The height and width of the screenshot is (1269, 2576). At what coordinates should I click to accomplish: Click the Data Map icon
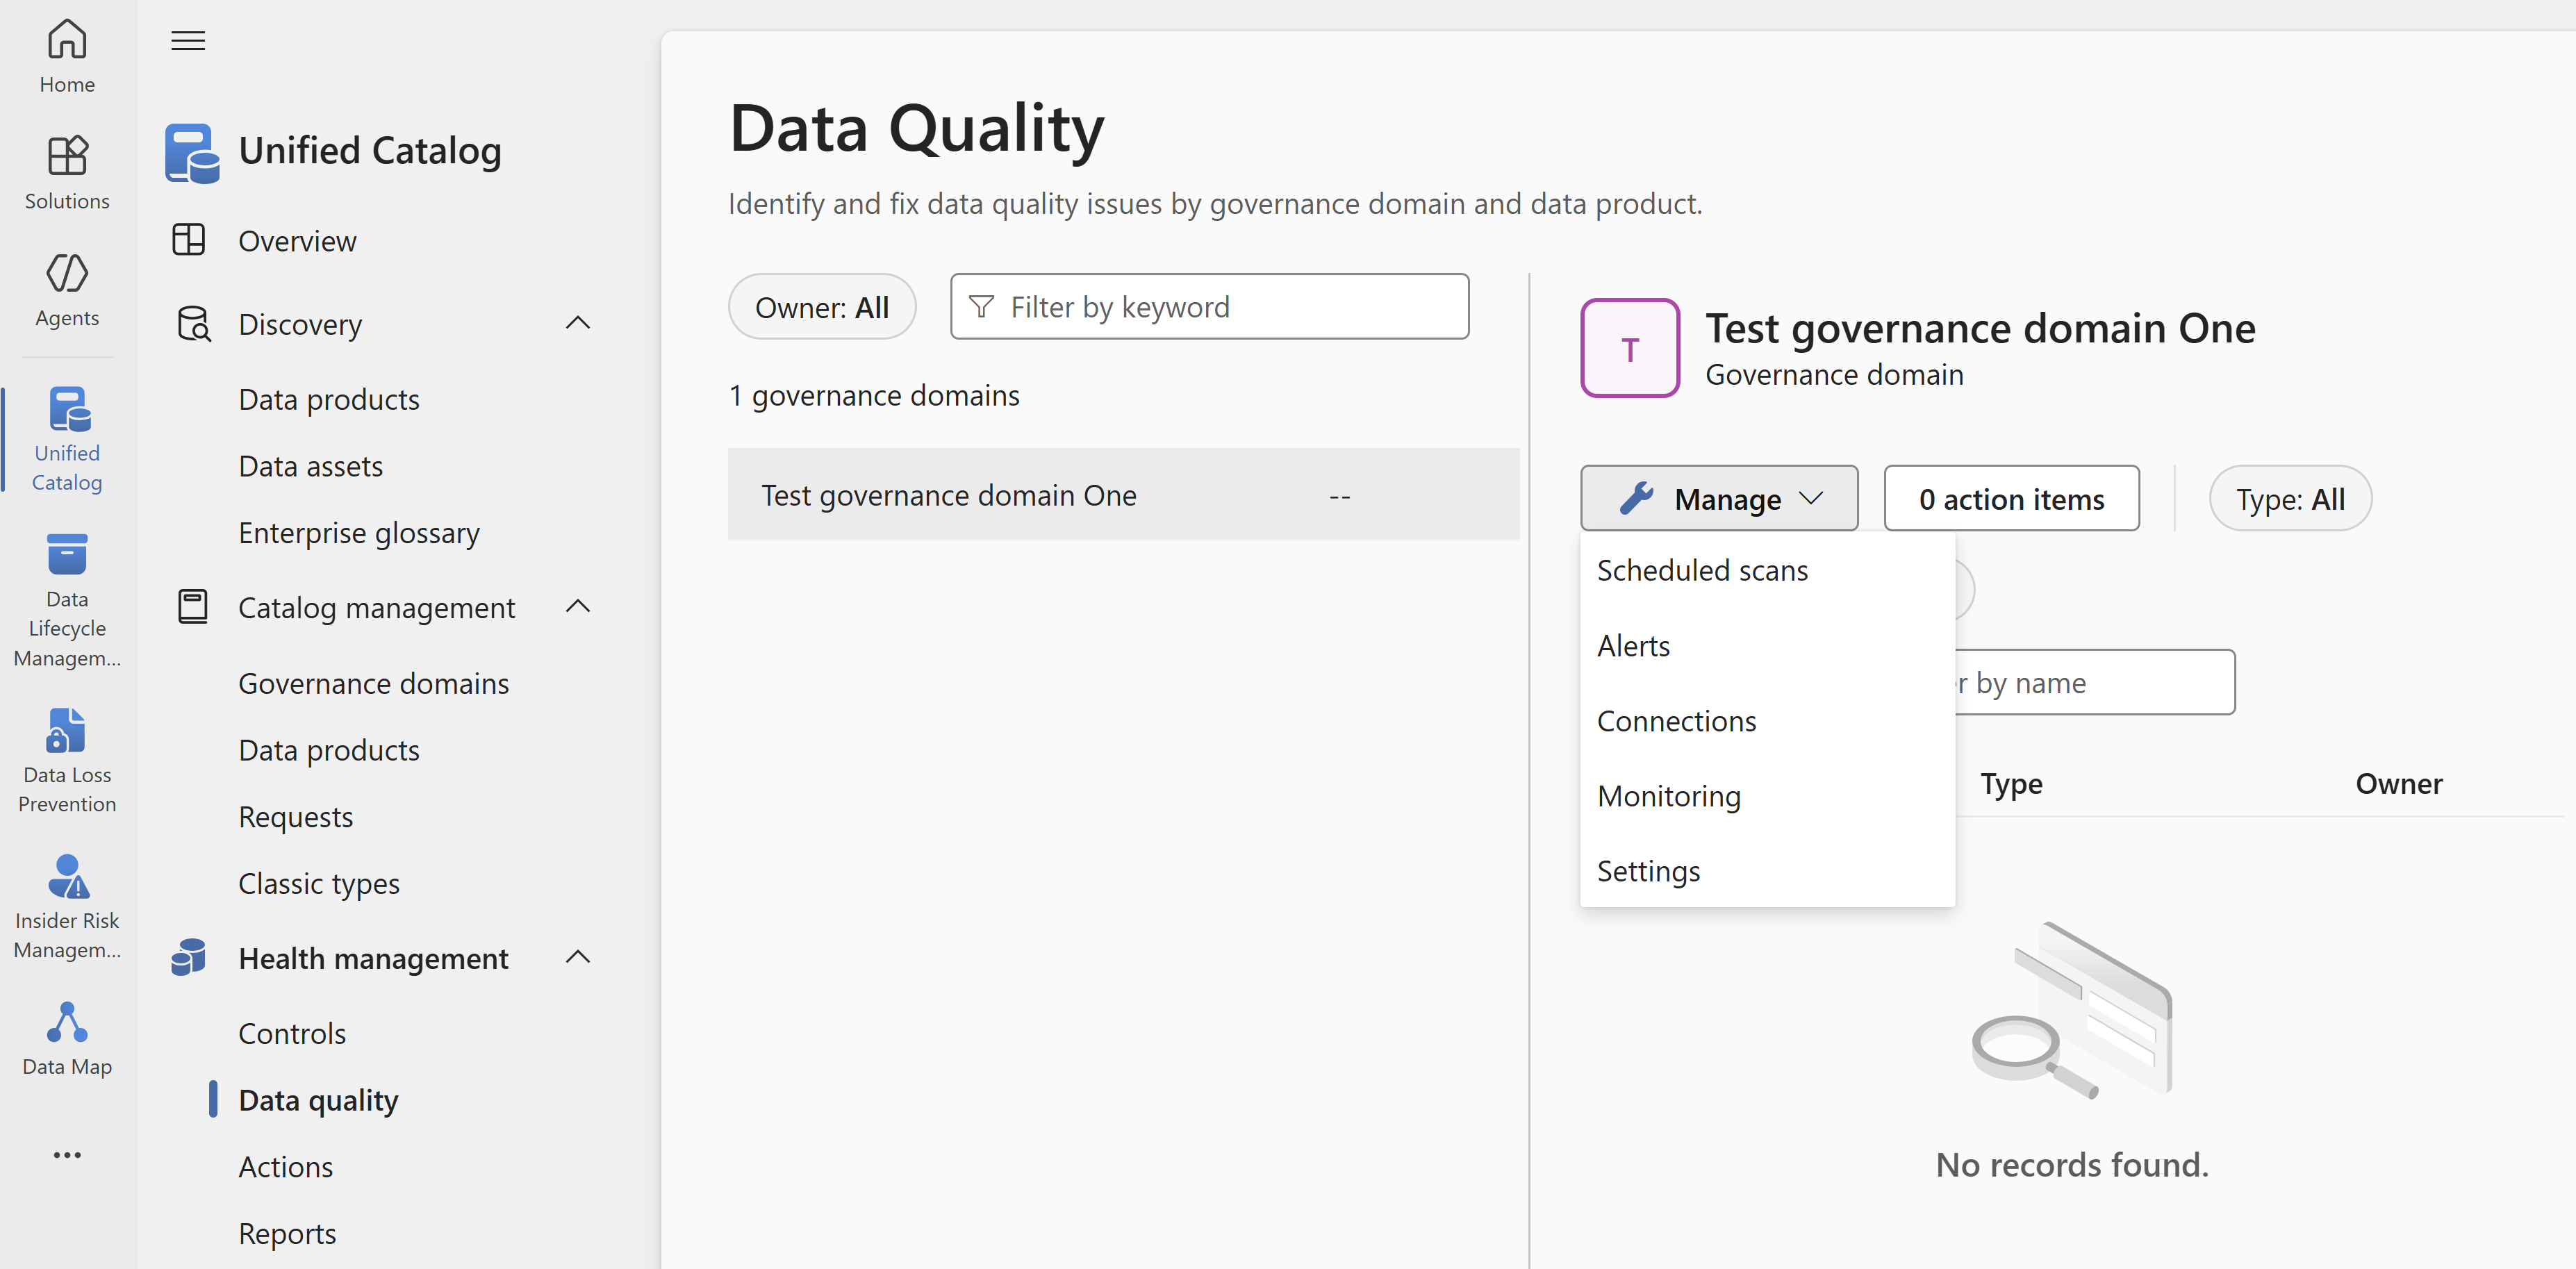[66, 1035]
